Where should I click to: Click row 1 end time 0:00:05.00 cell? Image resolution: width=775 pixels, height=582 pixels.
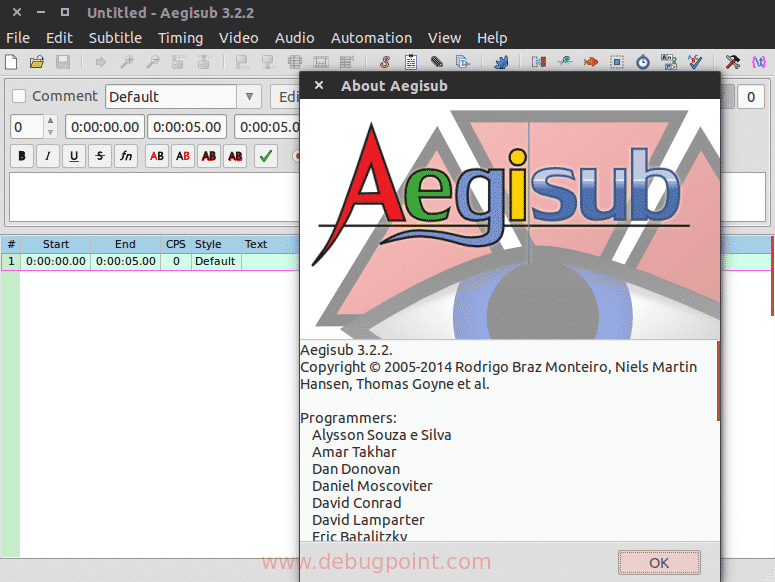pos(126,261)
